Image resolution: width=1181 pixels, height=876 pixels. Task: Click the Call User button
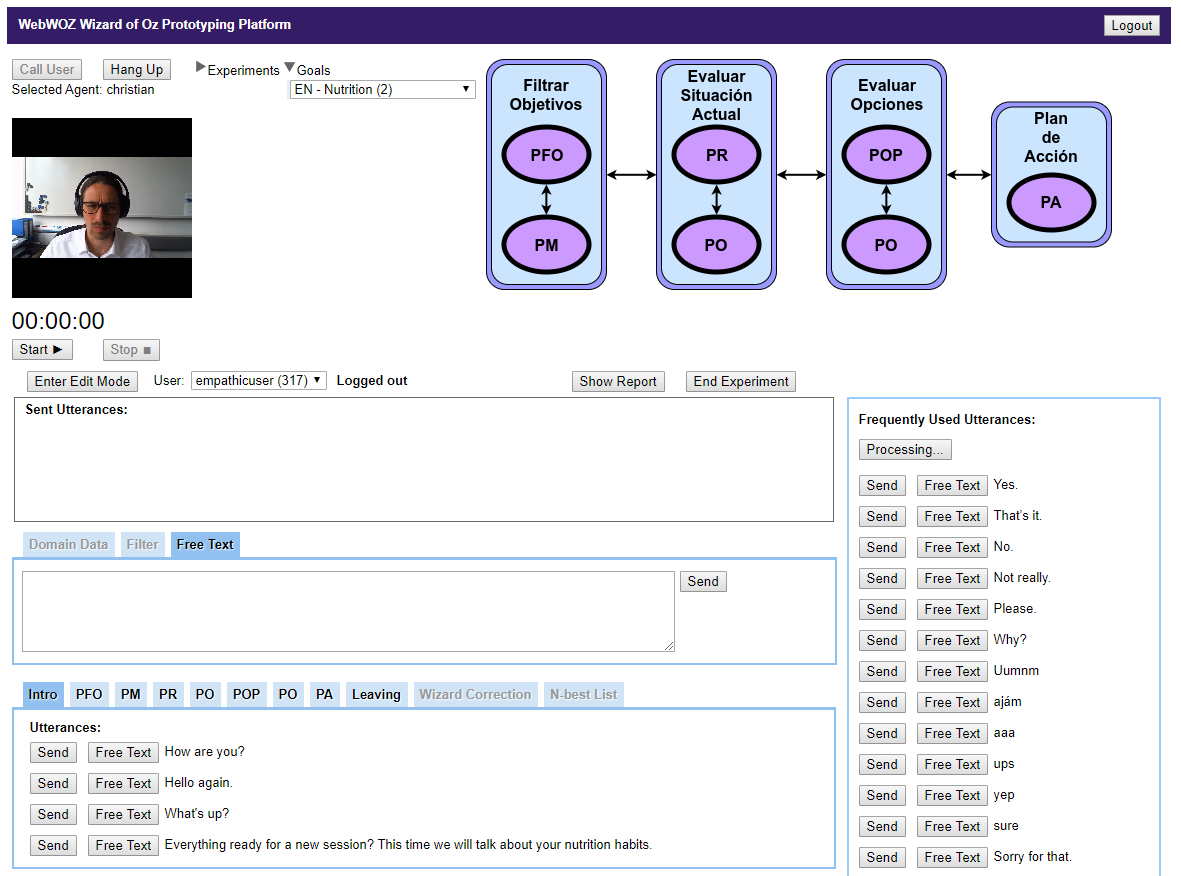pyautogui.click(x=47, y=69)
